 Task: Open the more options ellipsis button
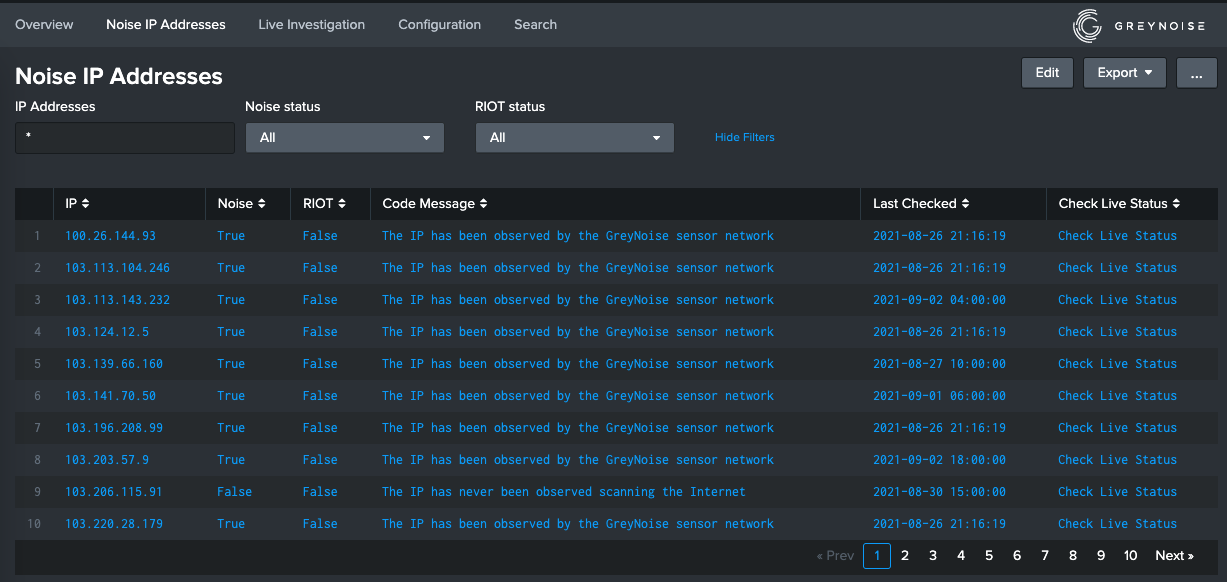[1196, 72]
